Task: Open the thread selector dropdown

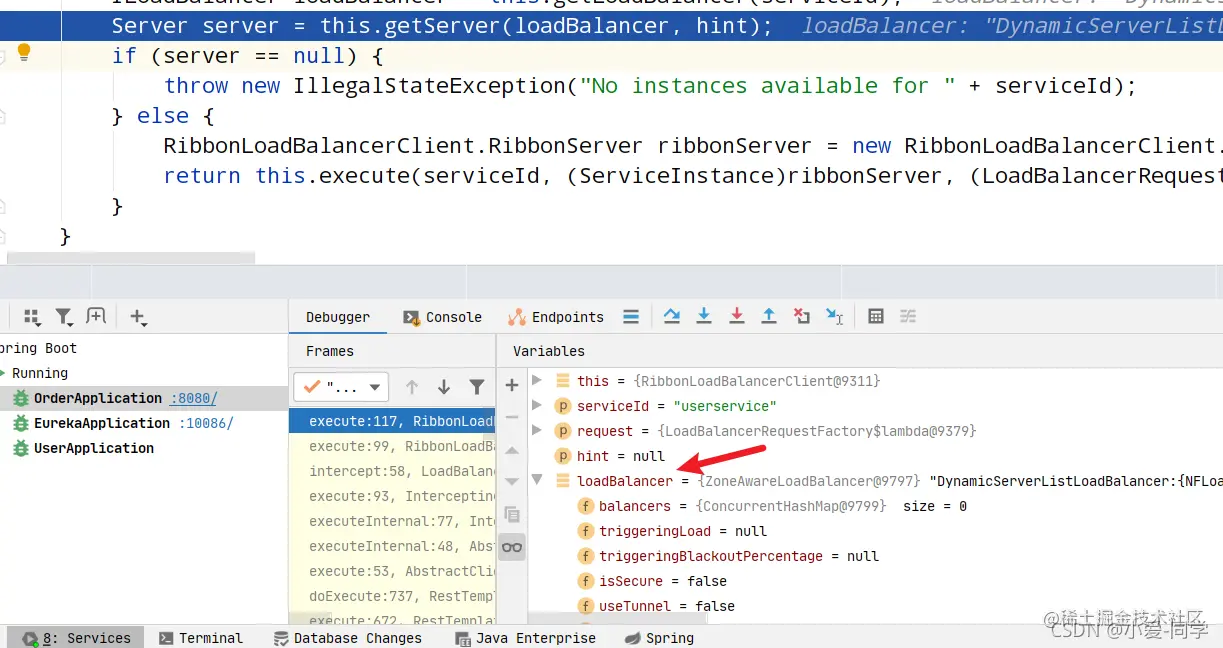Action: click(x=341, y=387)
